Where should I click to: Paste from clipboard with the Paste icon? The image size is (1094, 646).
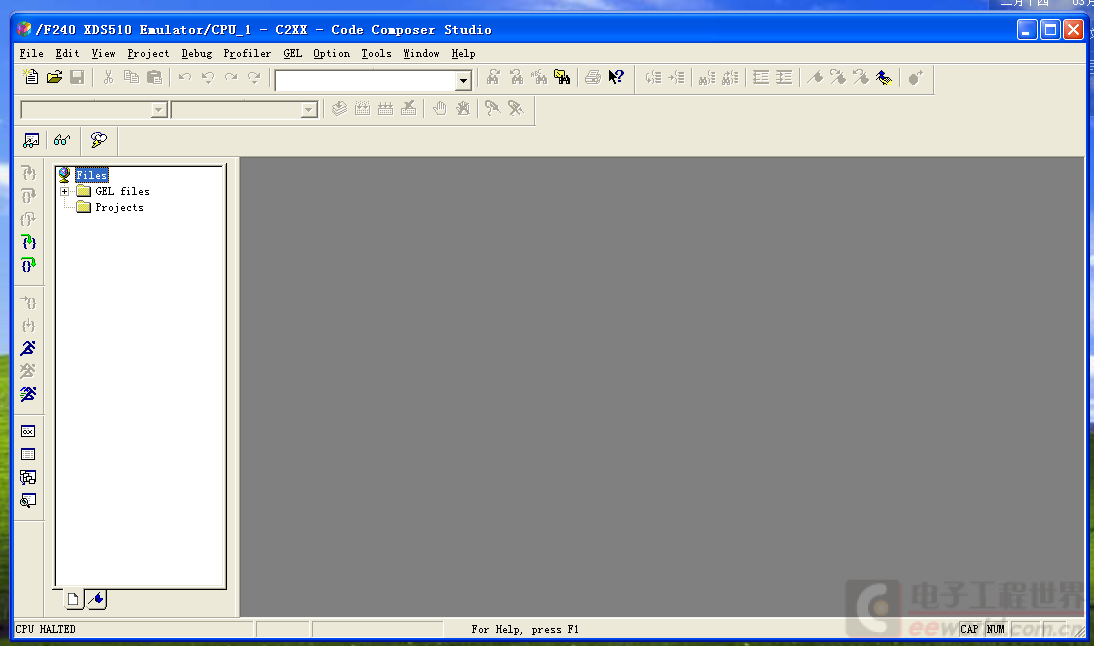[154, 77]
